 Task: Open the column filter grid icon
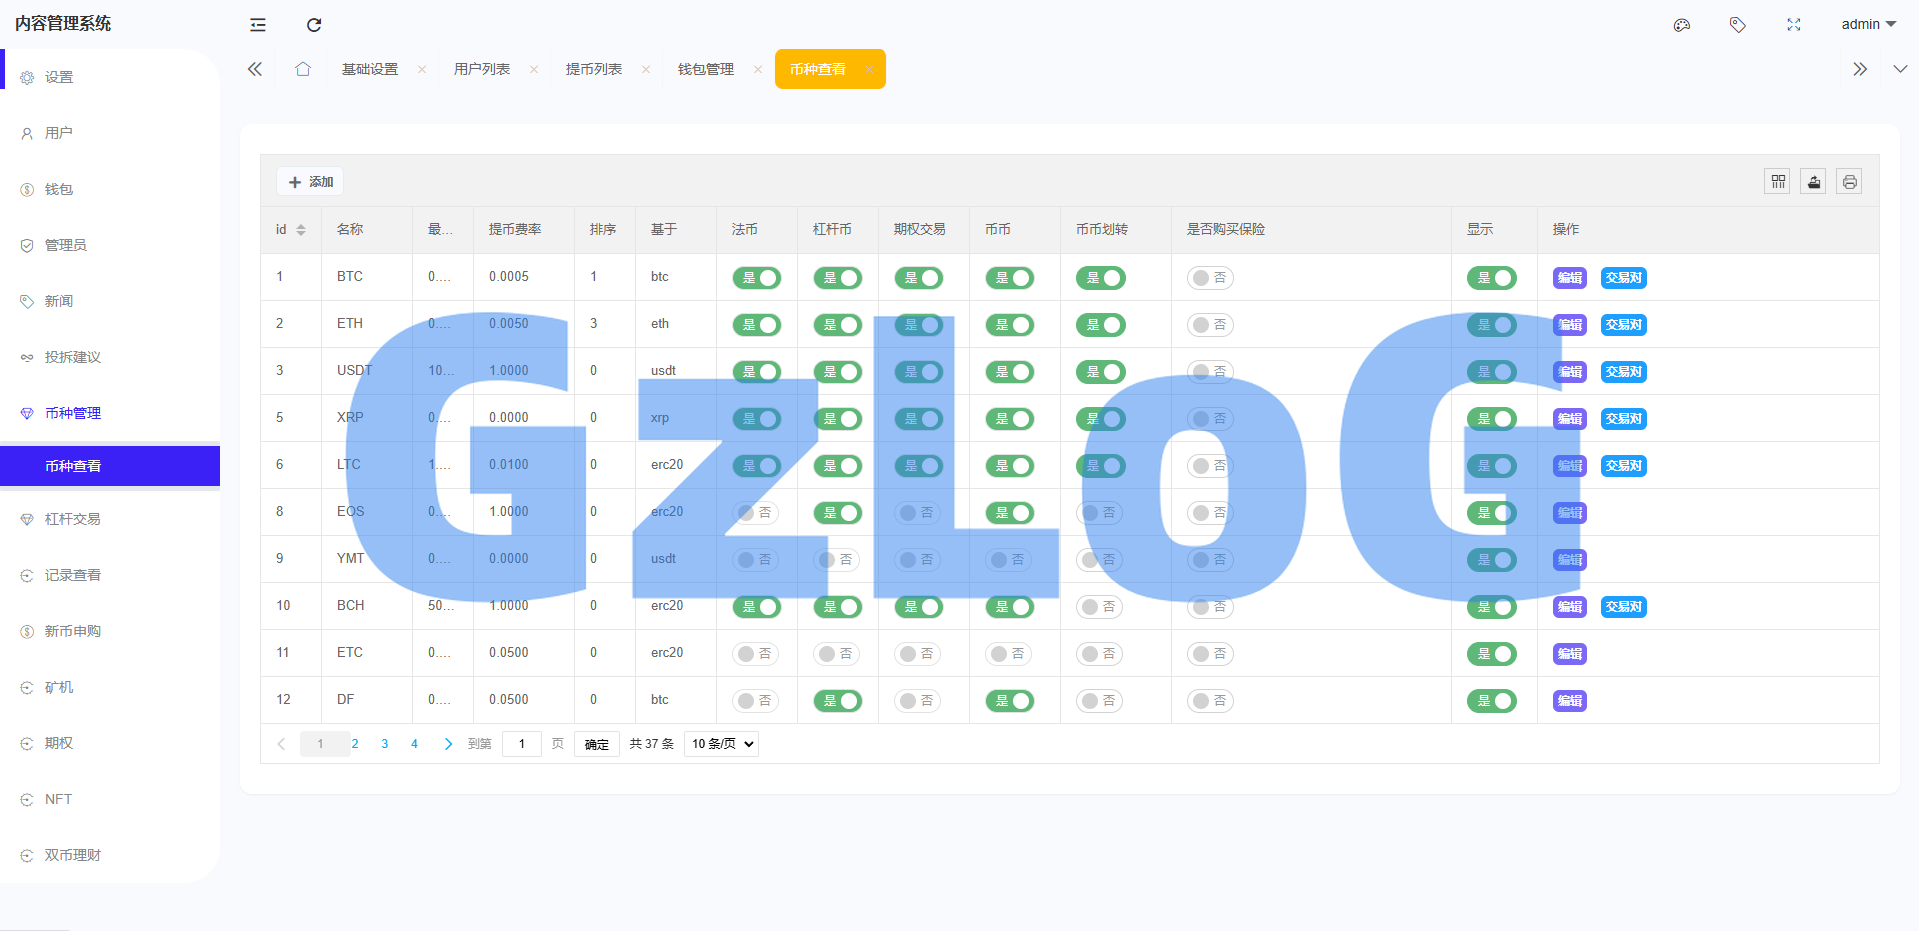[1778, 181]
